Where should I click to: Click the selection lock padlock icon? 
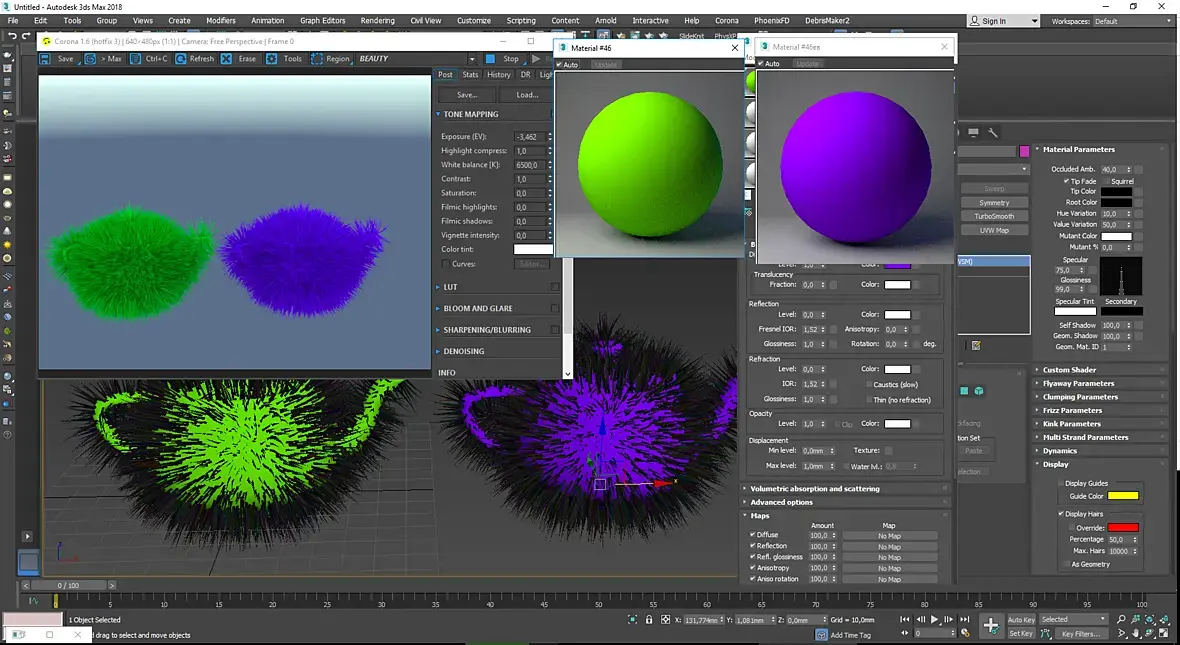(x=650, y=620)
